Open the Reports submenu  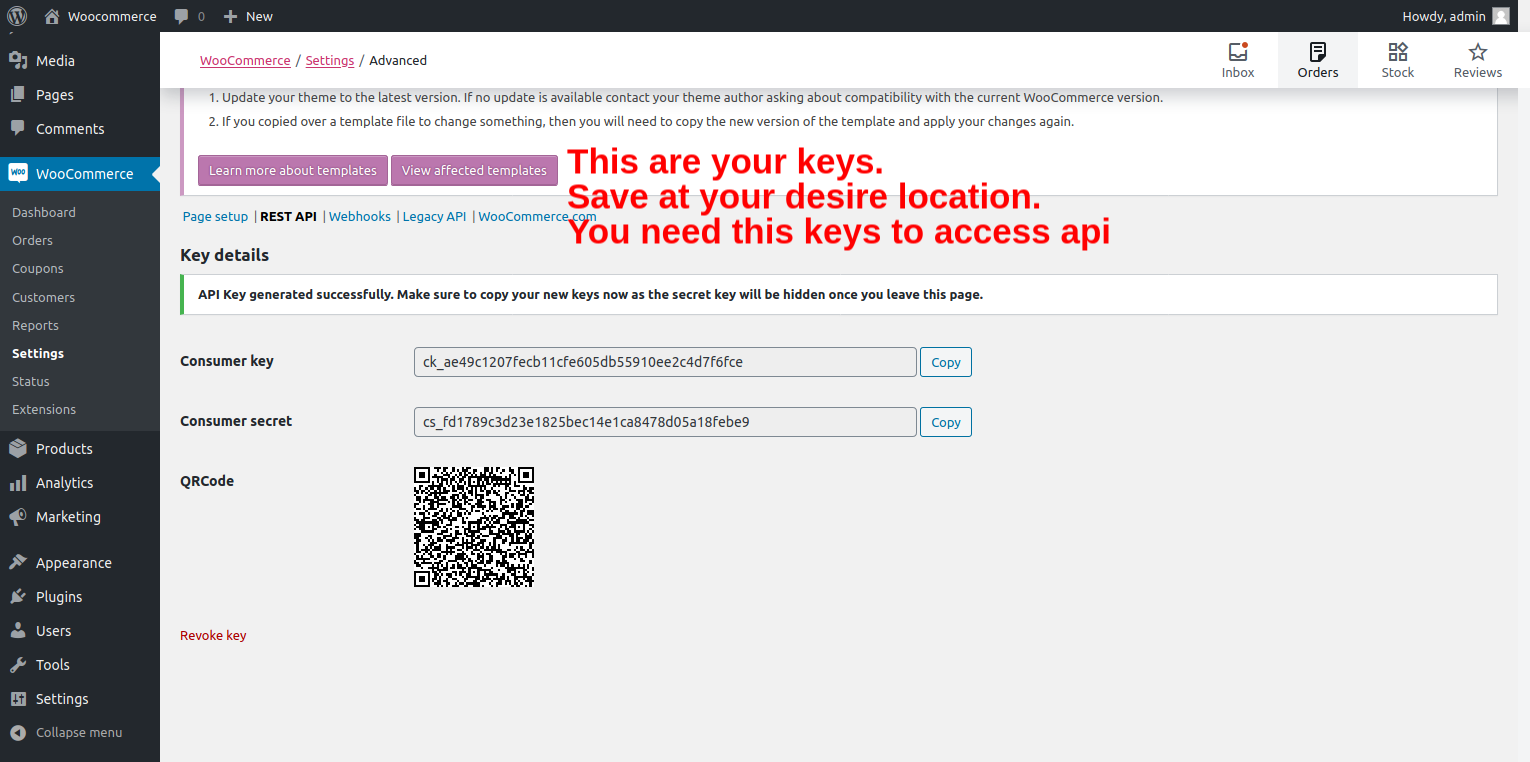35,325
